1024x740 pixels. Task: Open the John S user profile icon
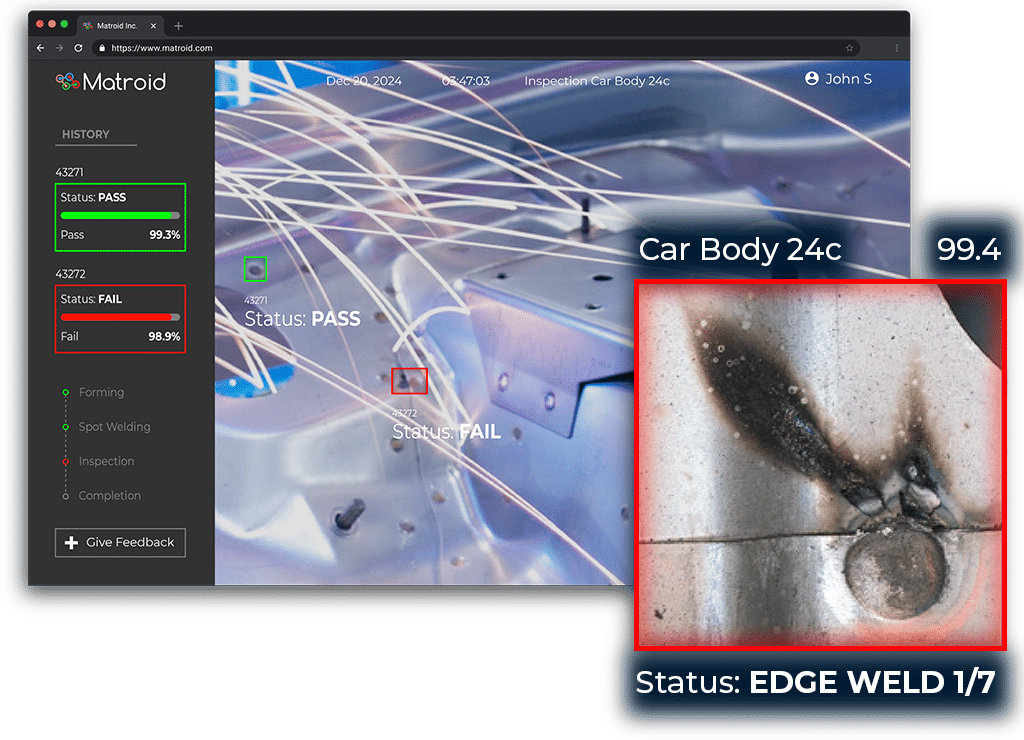click(812, 78)
